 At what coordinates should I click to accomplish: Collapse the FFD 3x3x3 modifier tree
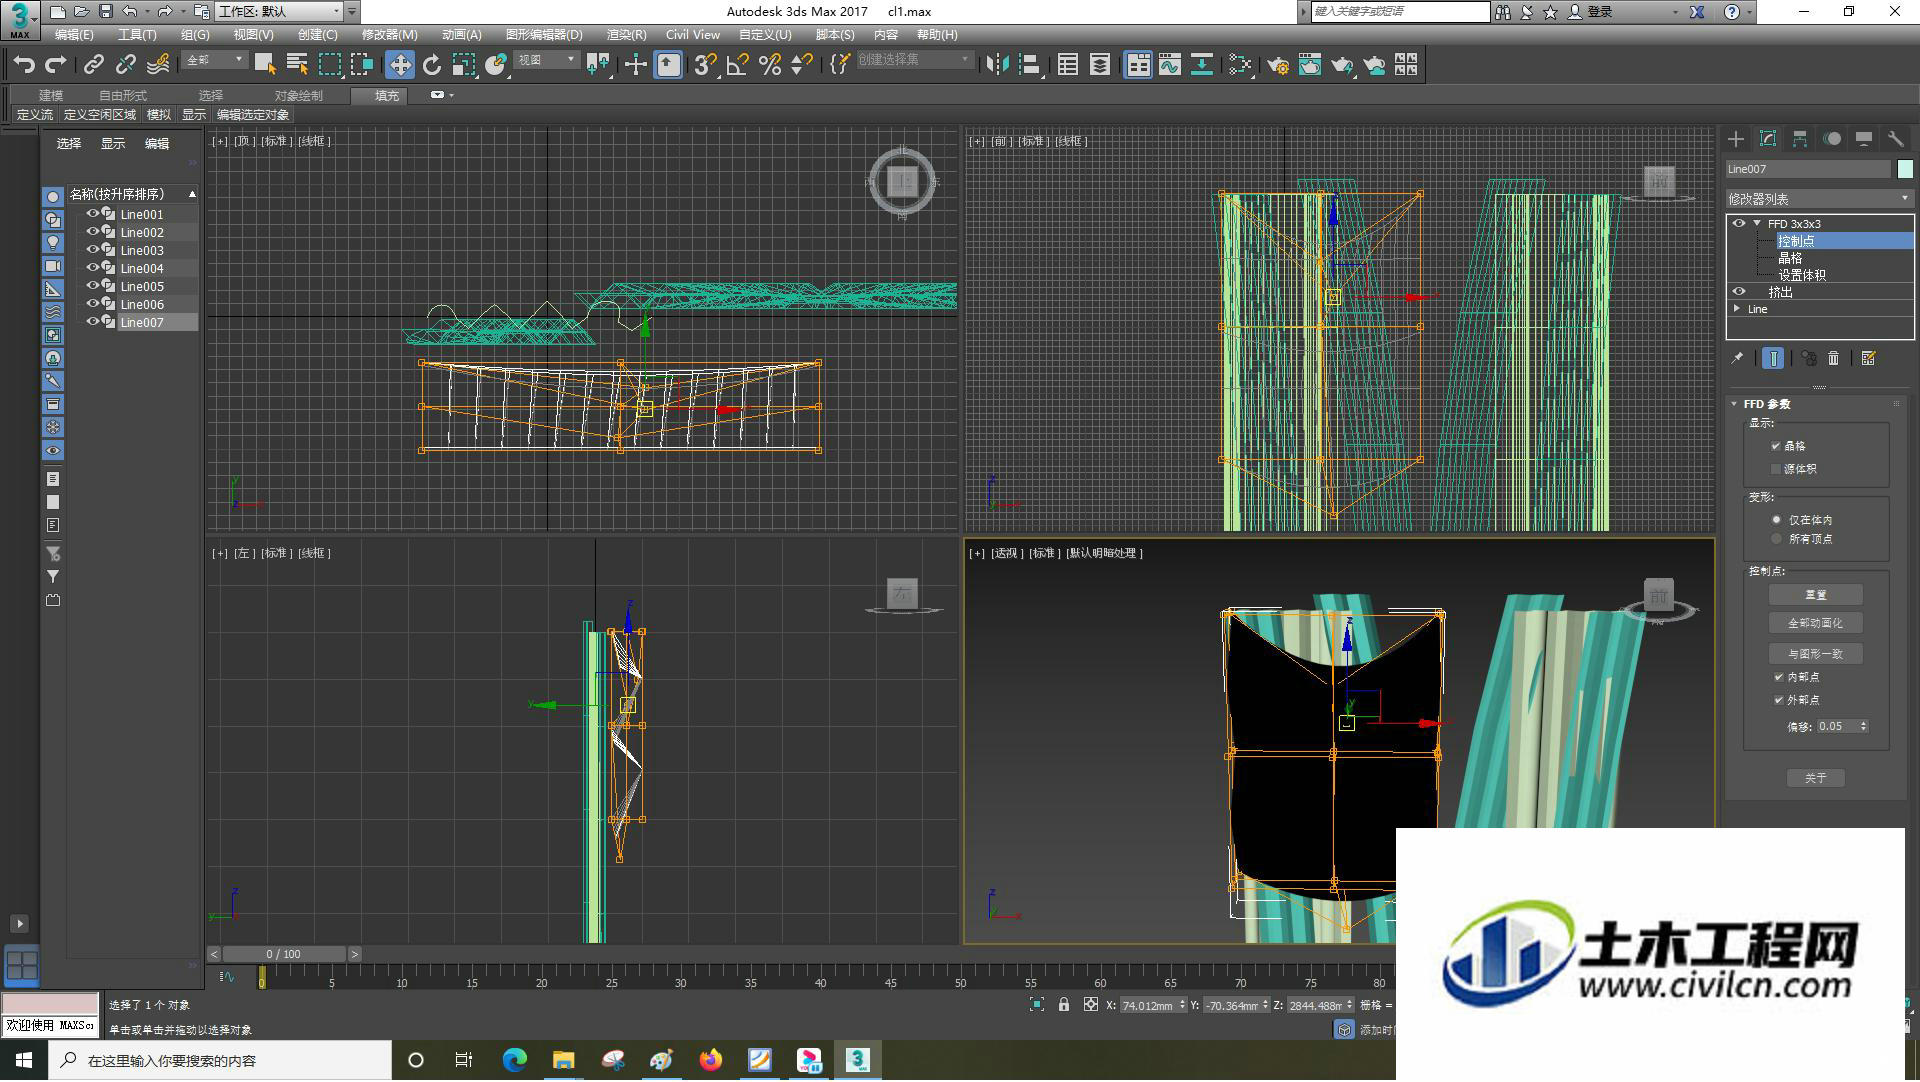point(1757,224)
